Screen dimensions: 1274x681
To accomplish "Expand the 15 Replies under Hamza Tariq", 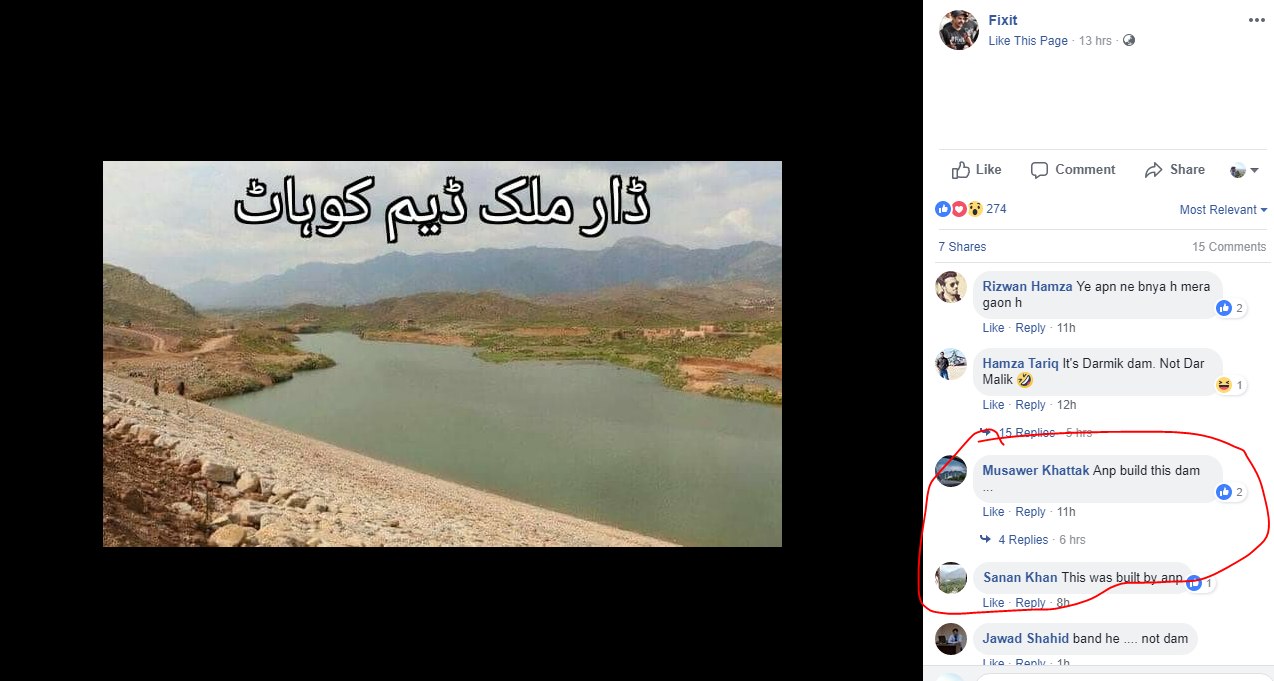I will tap(1026, 433).
